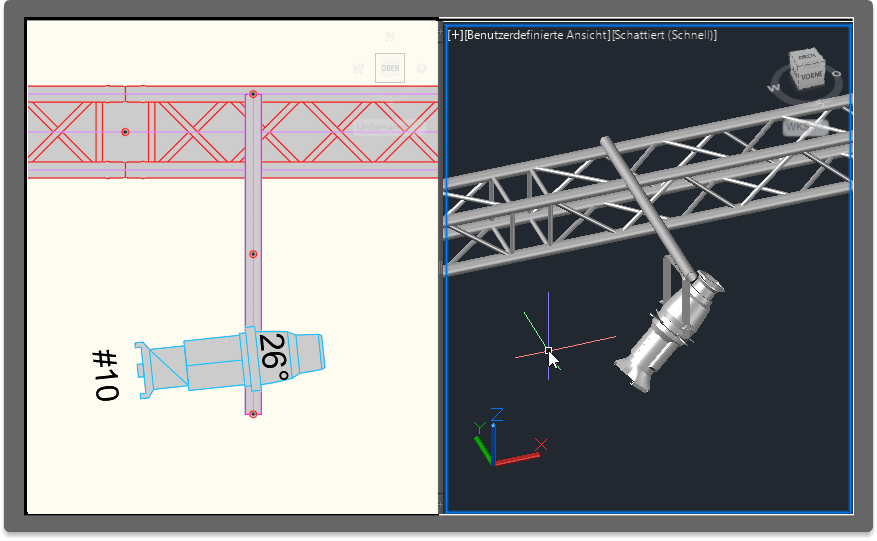Click the OBEN face of the left ViewCube

390,68
